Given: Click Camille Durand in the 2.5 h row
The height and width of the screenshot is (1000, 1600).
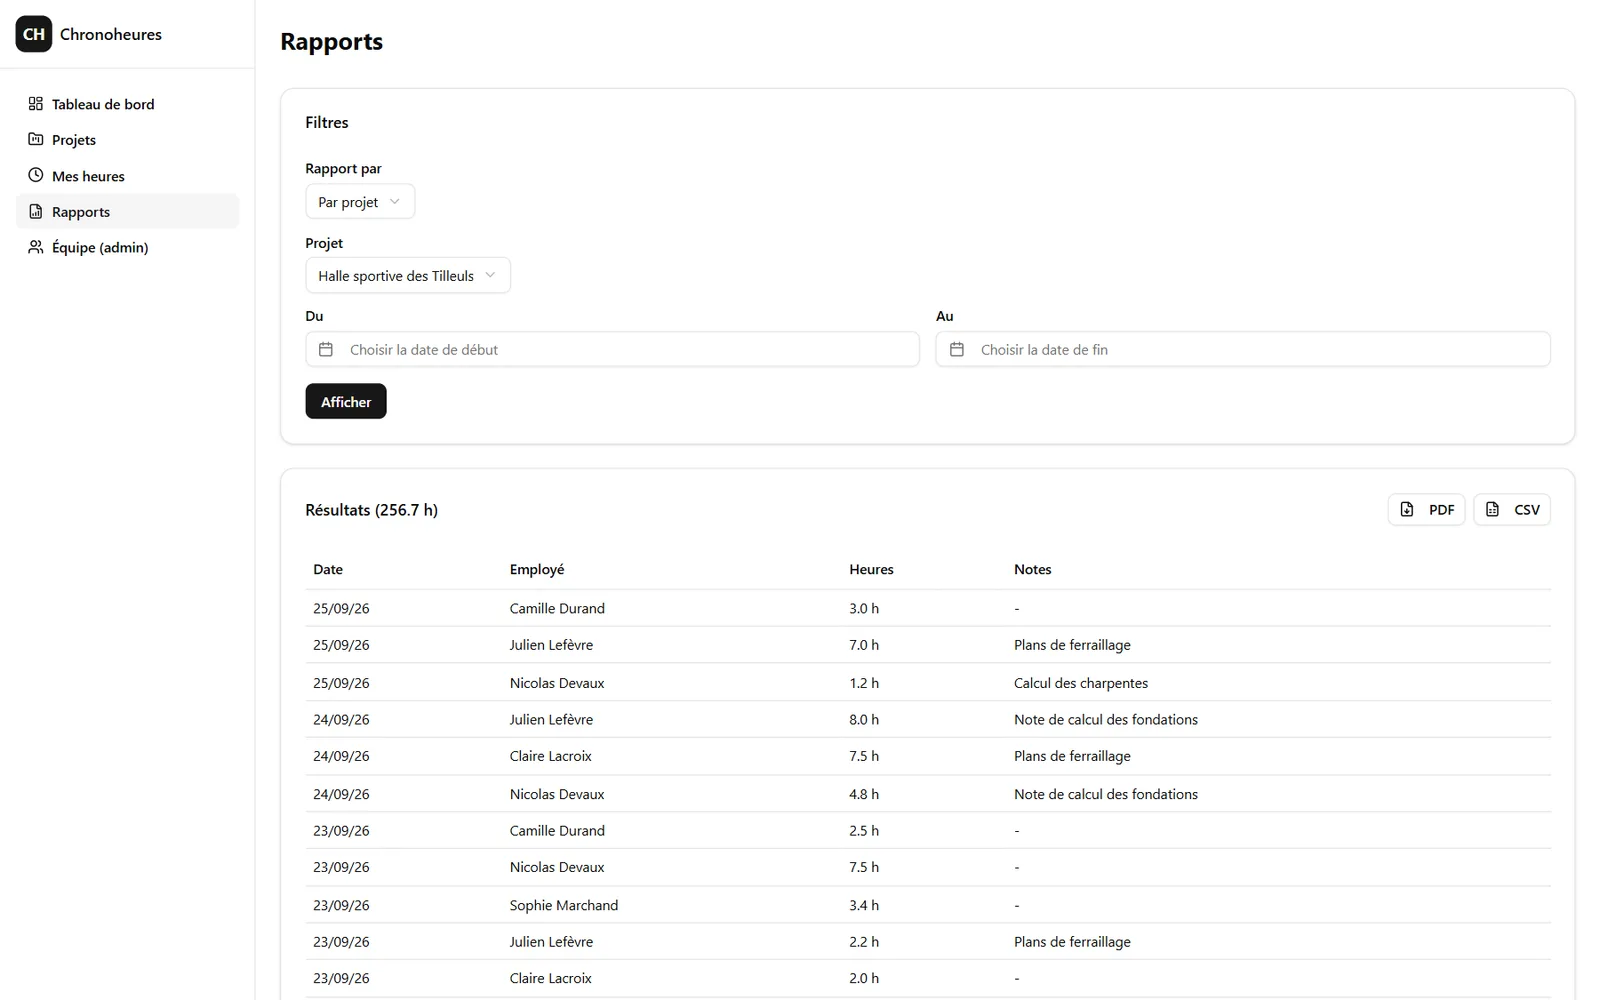Looking at the screenshot, I should pos(557,831).
